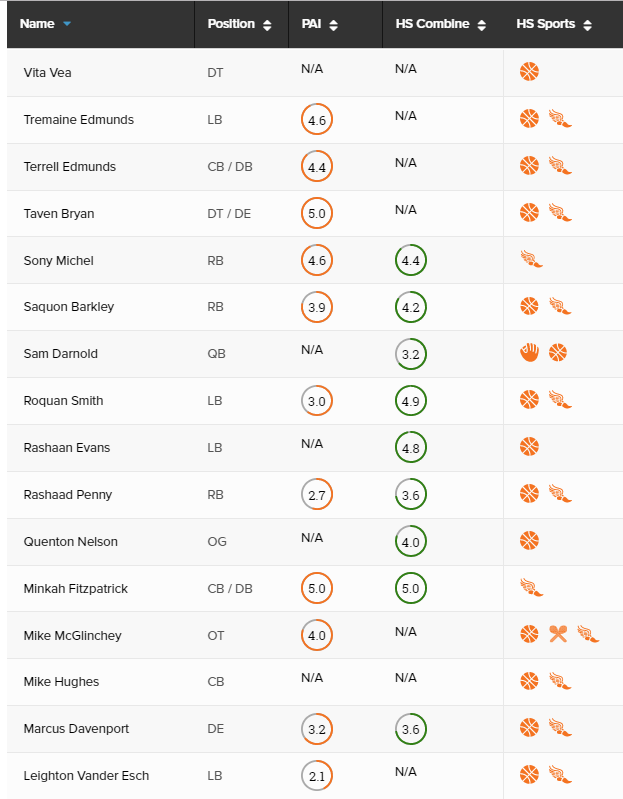
Task: Click Quenton Nelson's basketball icon
Action: click(x=529, y=541)
